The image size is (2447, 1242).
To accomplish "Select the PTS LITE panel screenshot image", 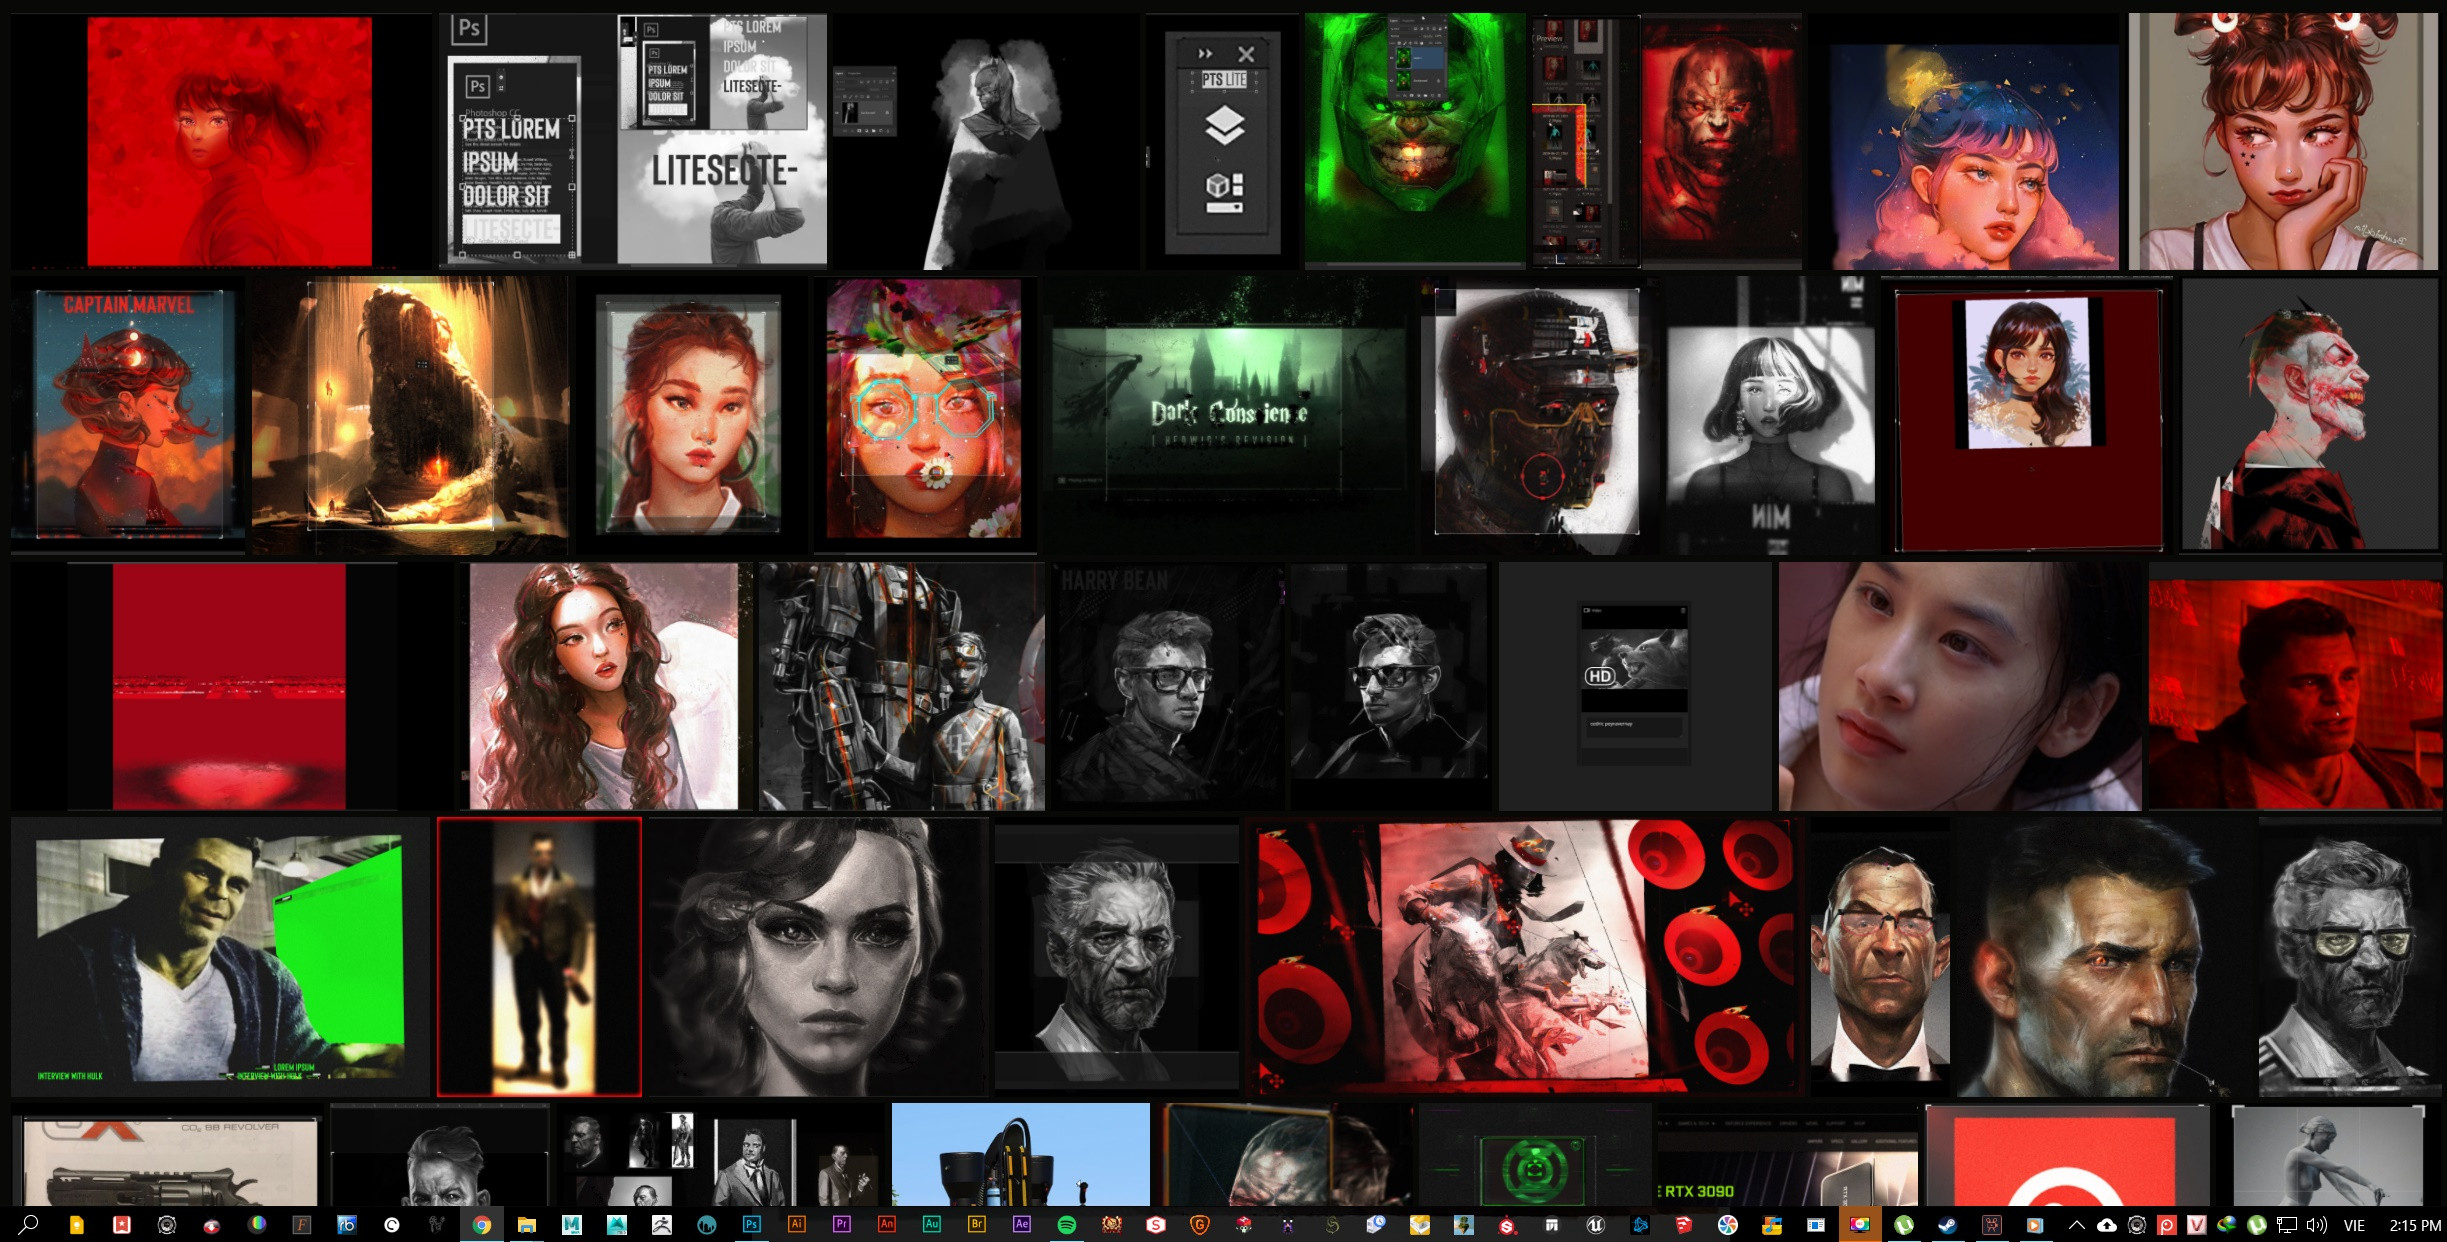I will [x=1223, y=141].
